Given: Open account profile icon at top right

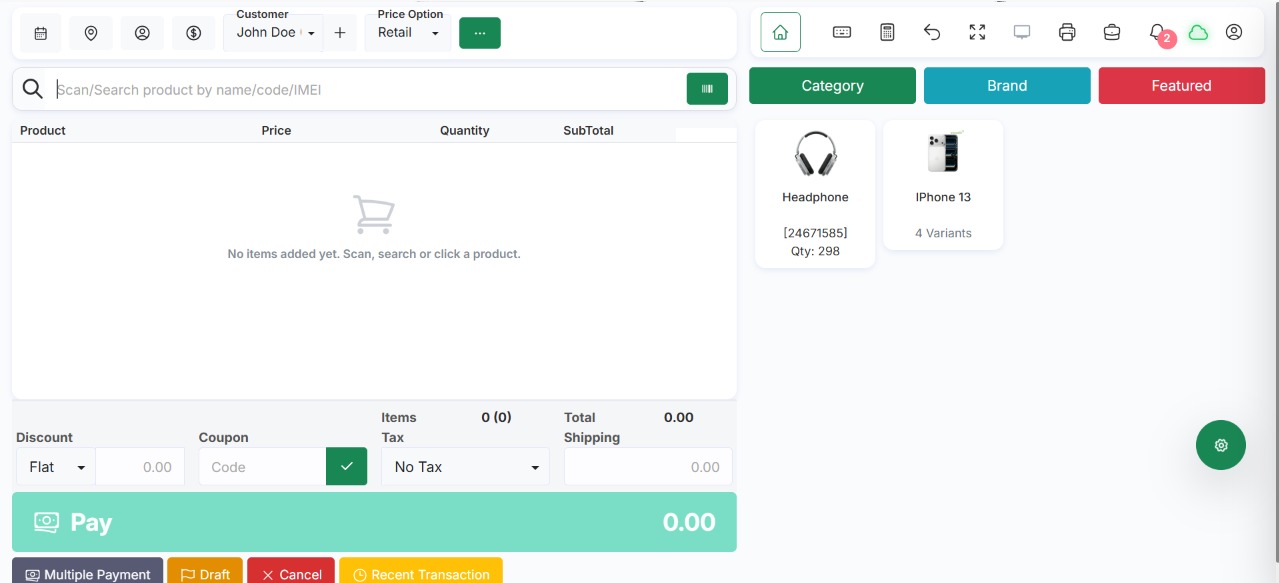Looking at the screenshot, I should (x=1234, y=32).
